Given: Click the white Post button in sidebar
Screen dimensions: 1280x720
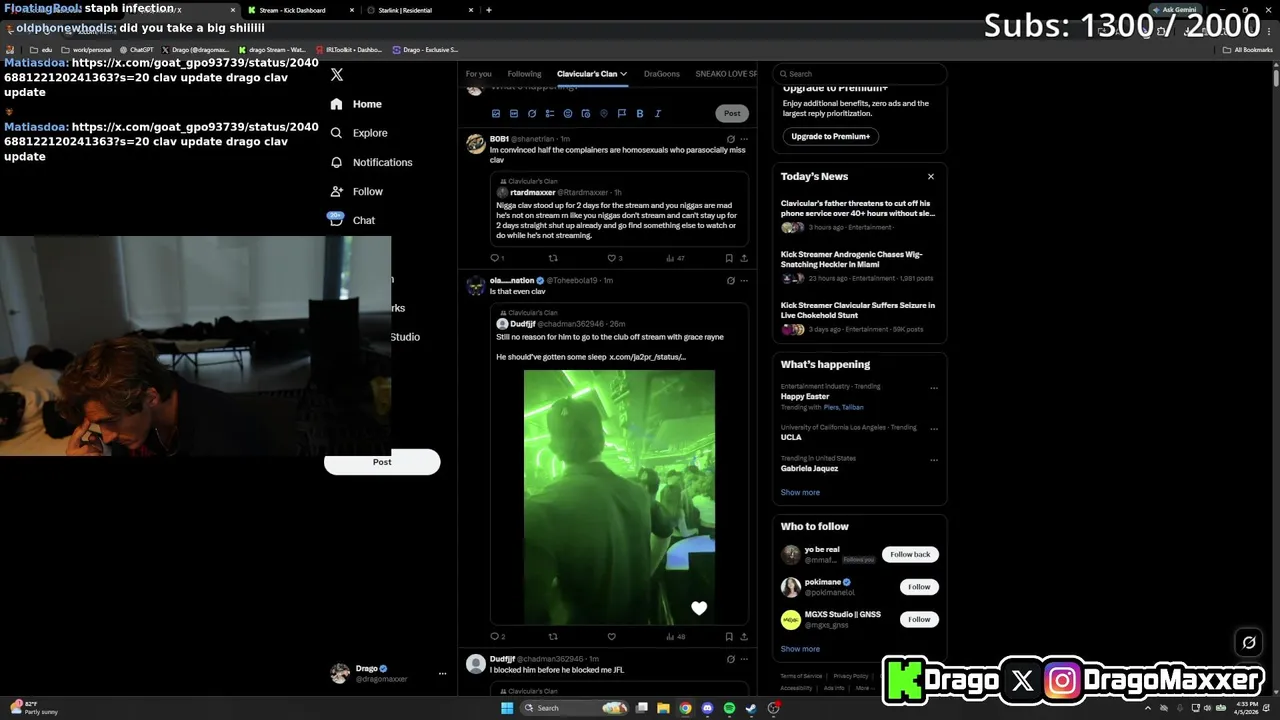Looking at the screenshot, I should 382,462.
